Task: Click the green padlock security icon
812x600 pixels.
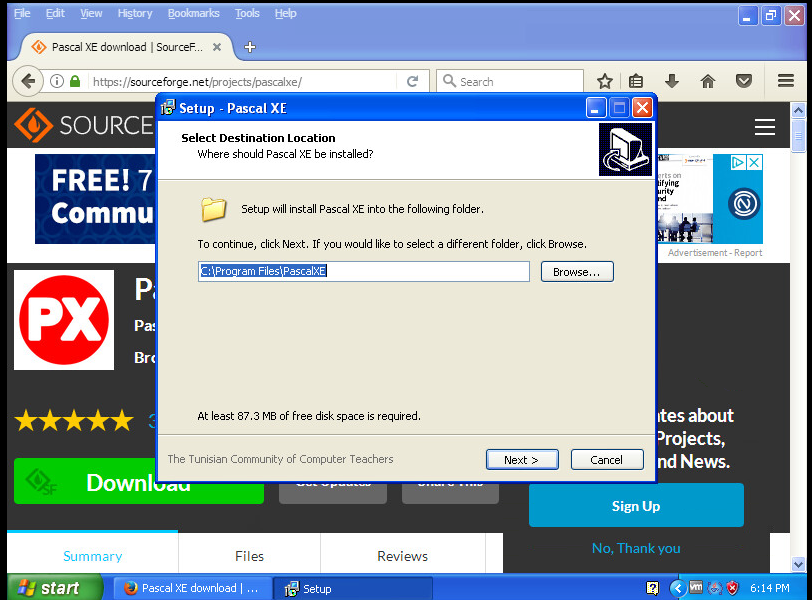Action: tap(75, 81)
